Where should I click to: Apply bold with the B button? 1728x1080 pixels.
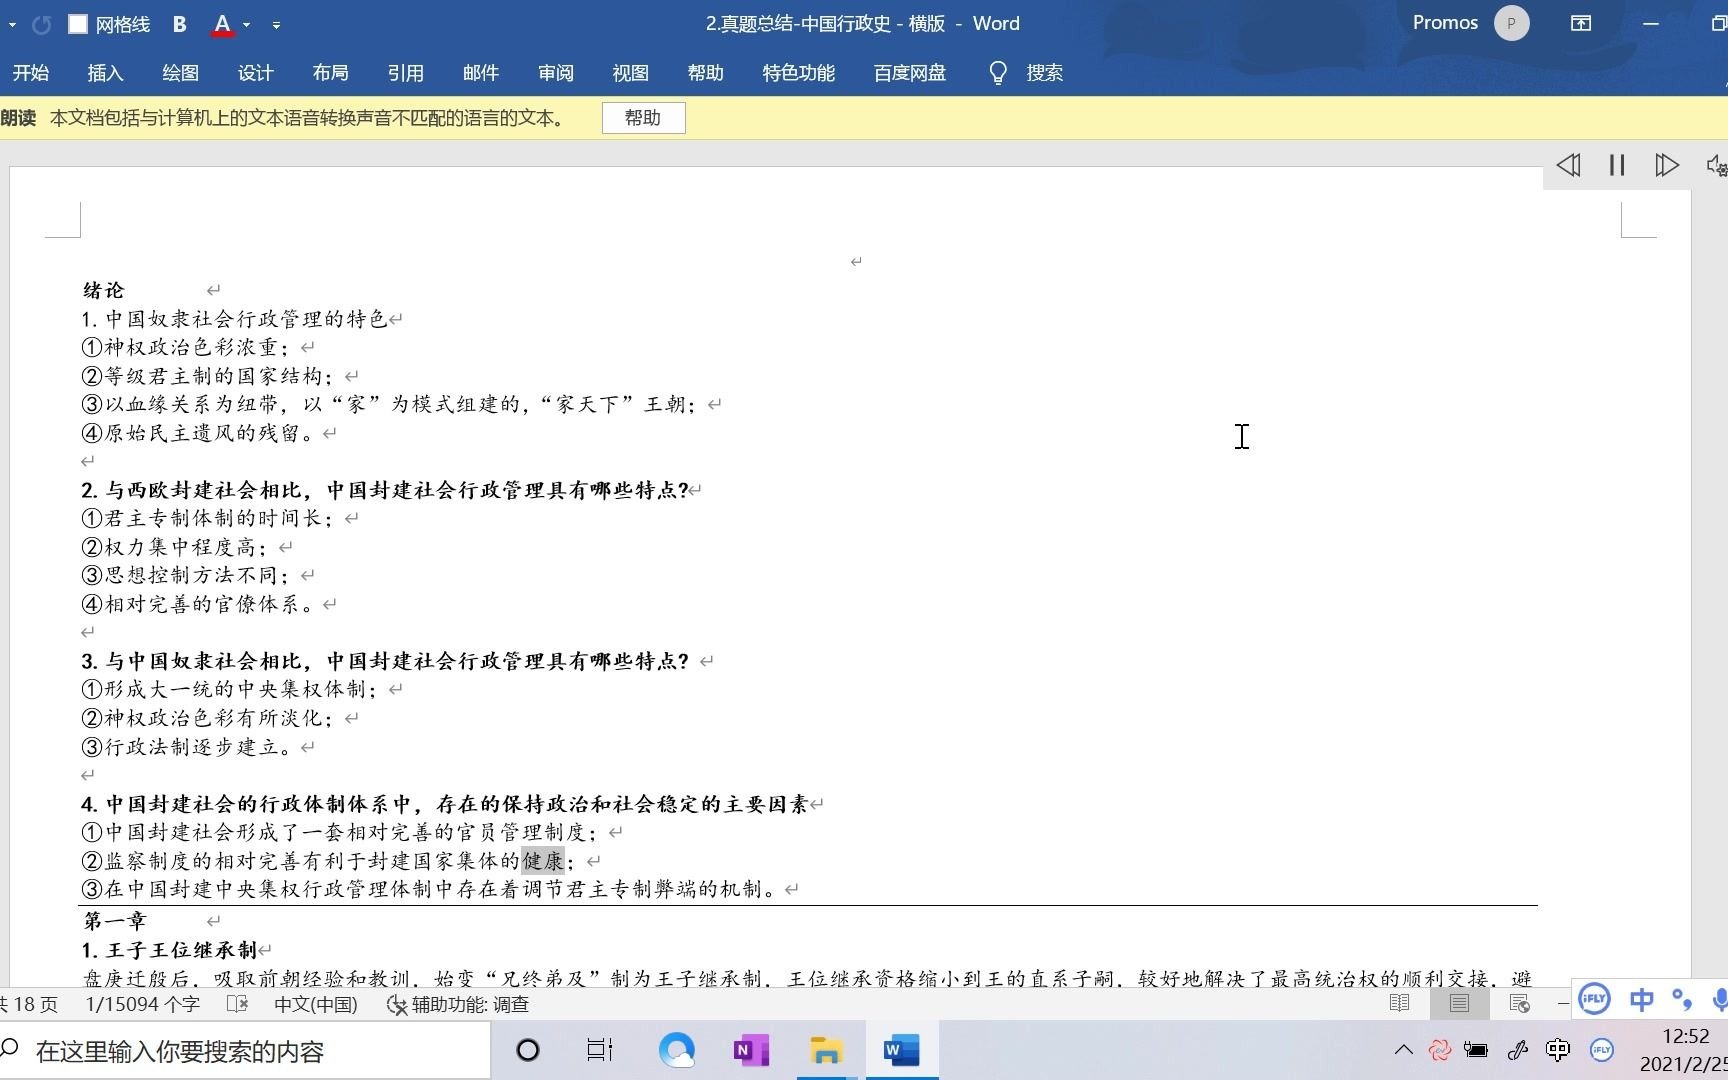click(179, 24)
